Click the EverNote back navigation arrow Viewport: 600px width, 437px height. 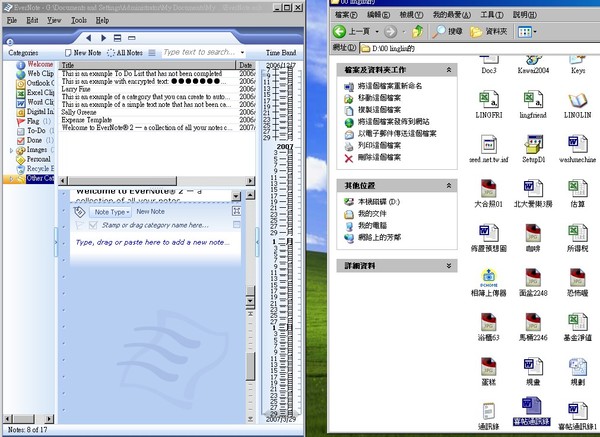click(x=89, y=38)
